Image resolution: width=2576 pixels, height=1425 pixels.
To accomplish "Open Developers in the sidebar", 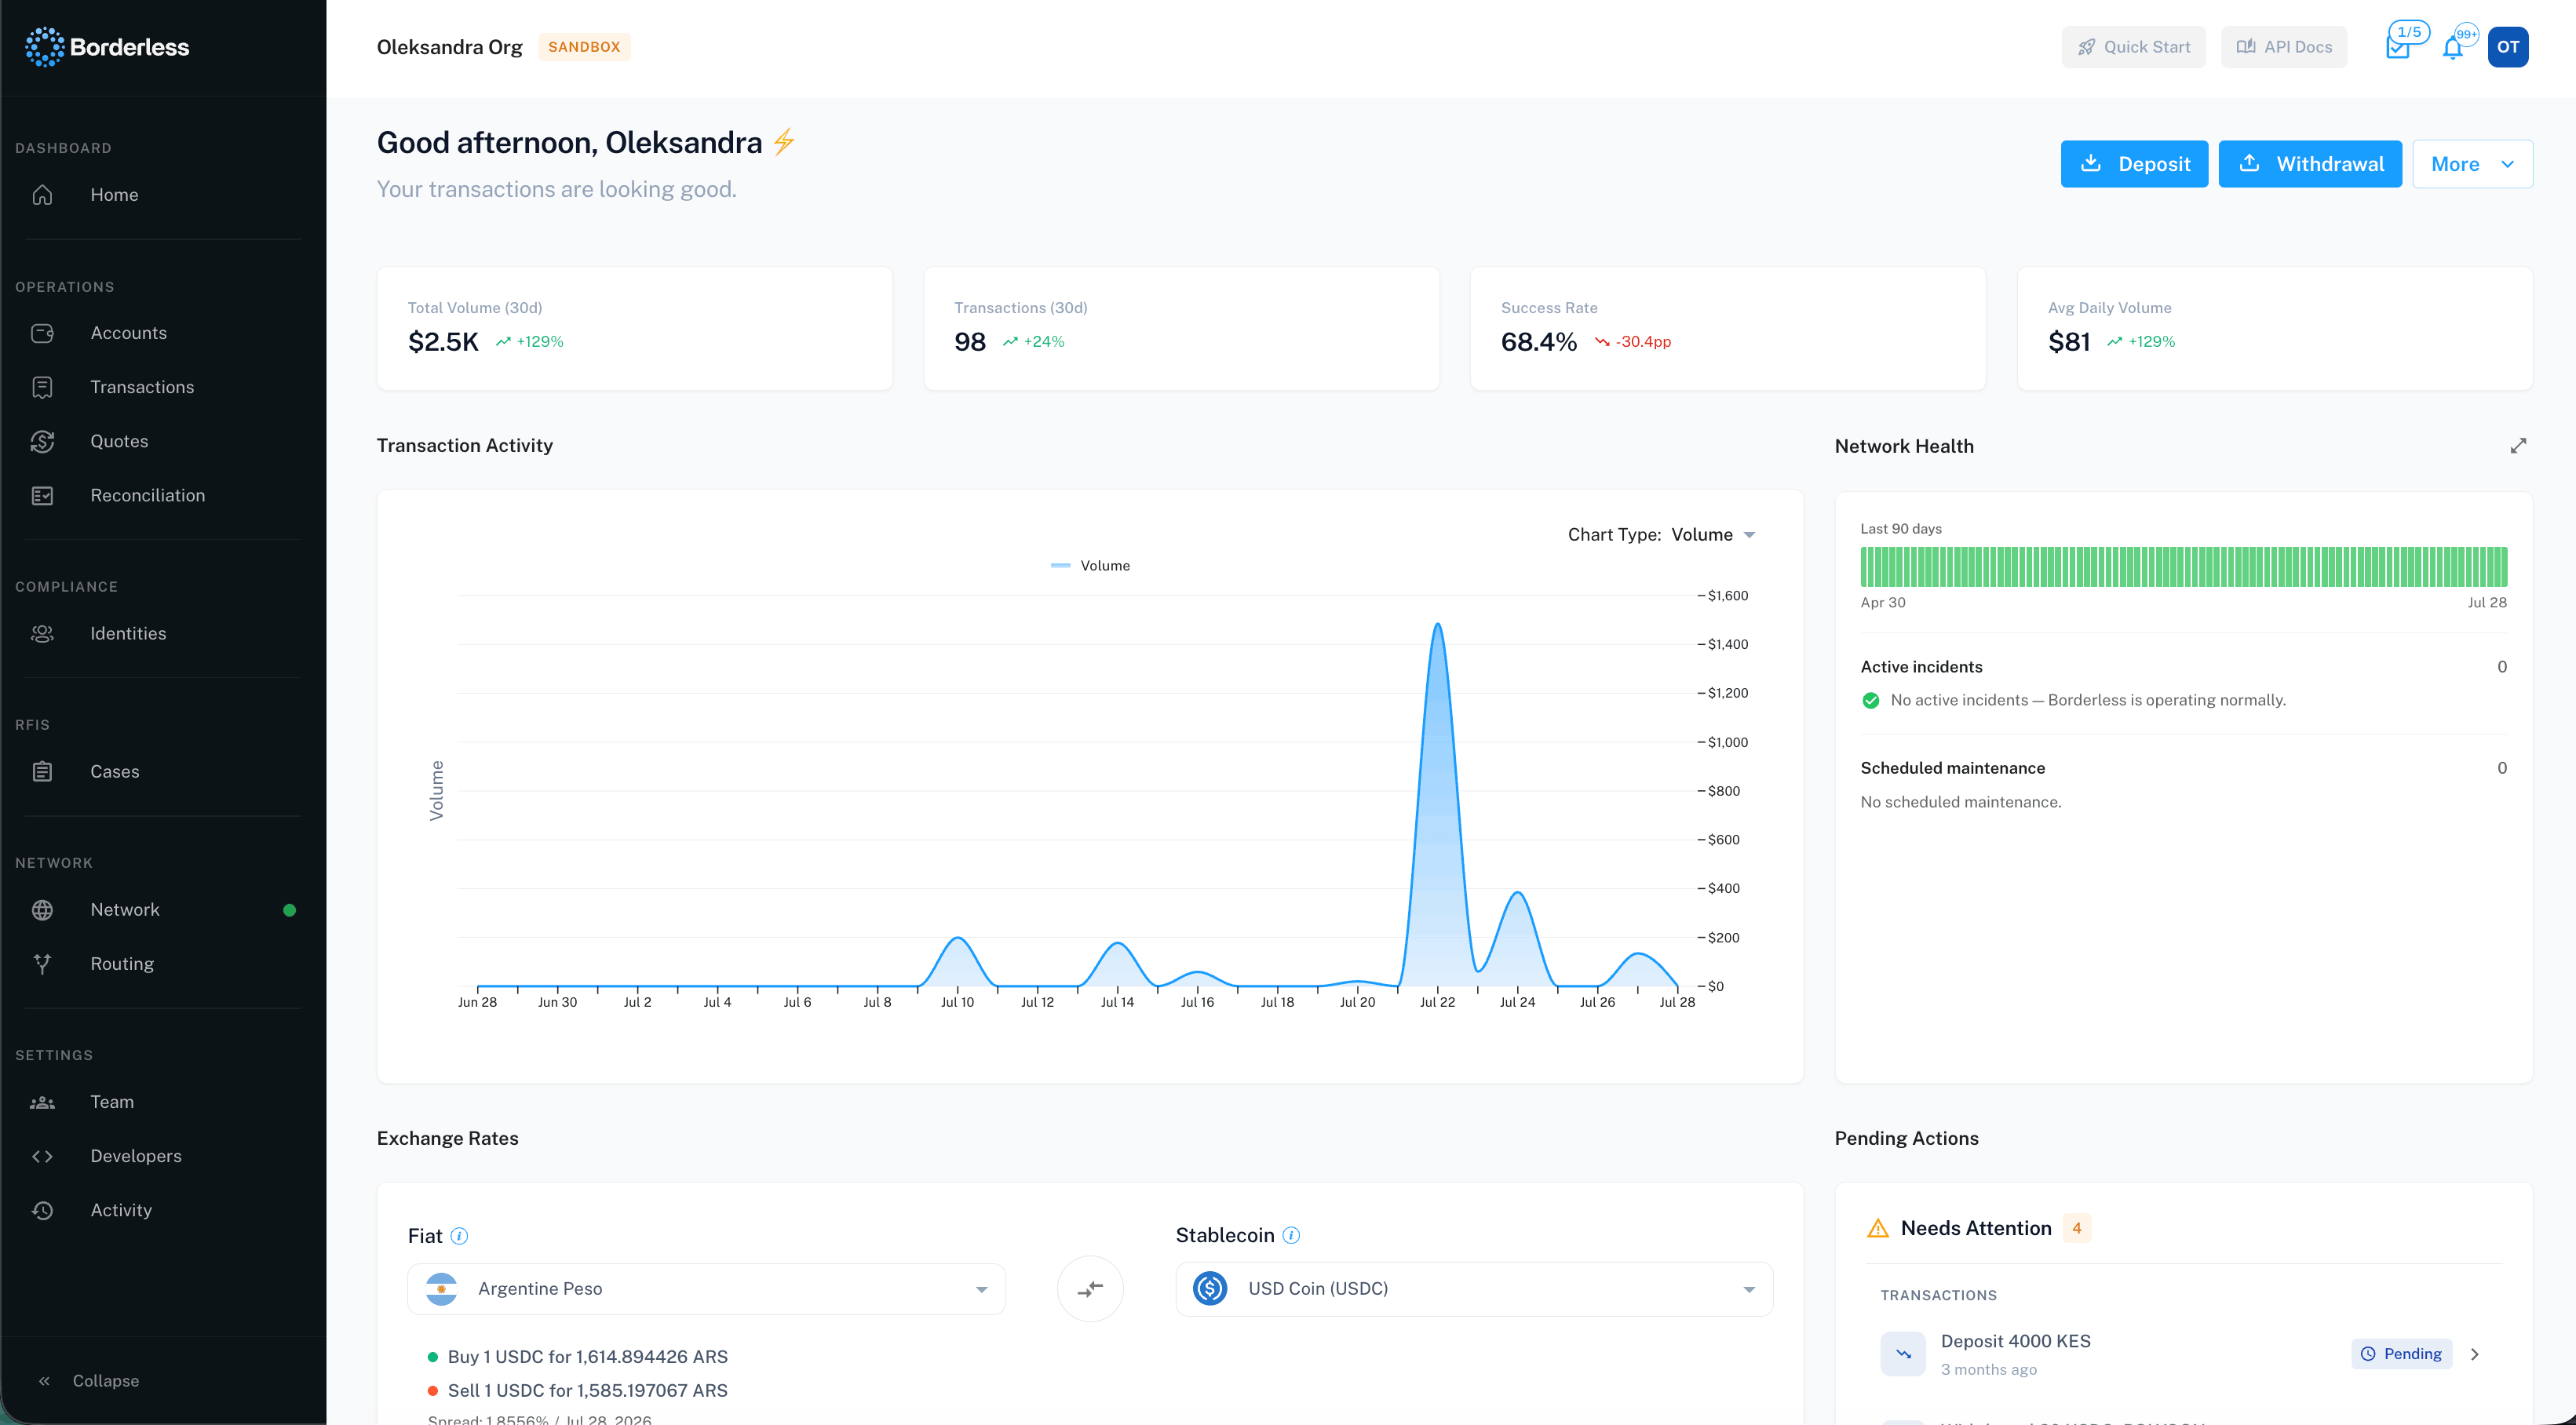I will tap(136, 1155).
